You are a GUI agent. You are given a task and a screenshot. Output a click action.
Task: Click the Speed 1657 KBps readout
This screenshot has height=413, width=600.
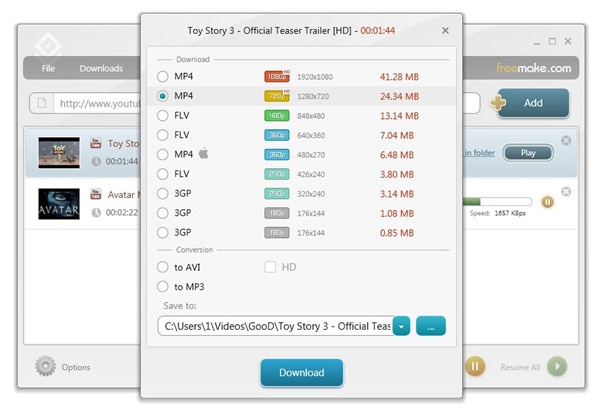pyautogui.click(x=498, y=213)
